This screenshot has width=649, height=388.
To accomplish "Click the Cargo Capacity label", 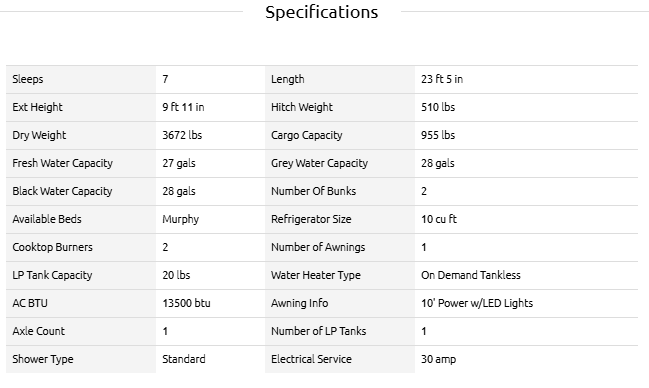I will 307,135.
